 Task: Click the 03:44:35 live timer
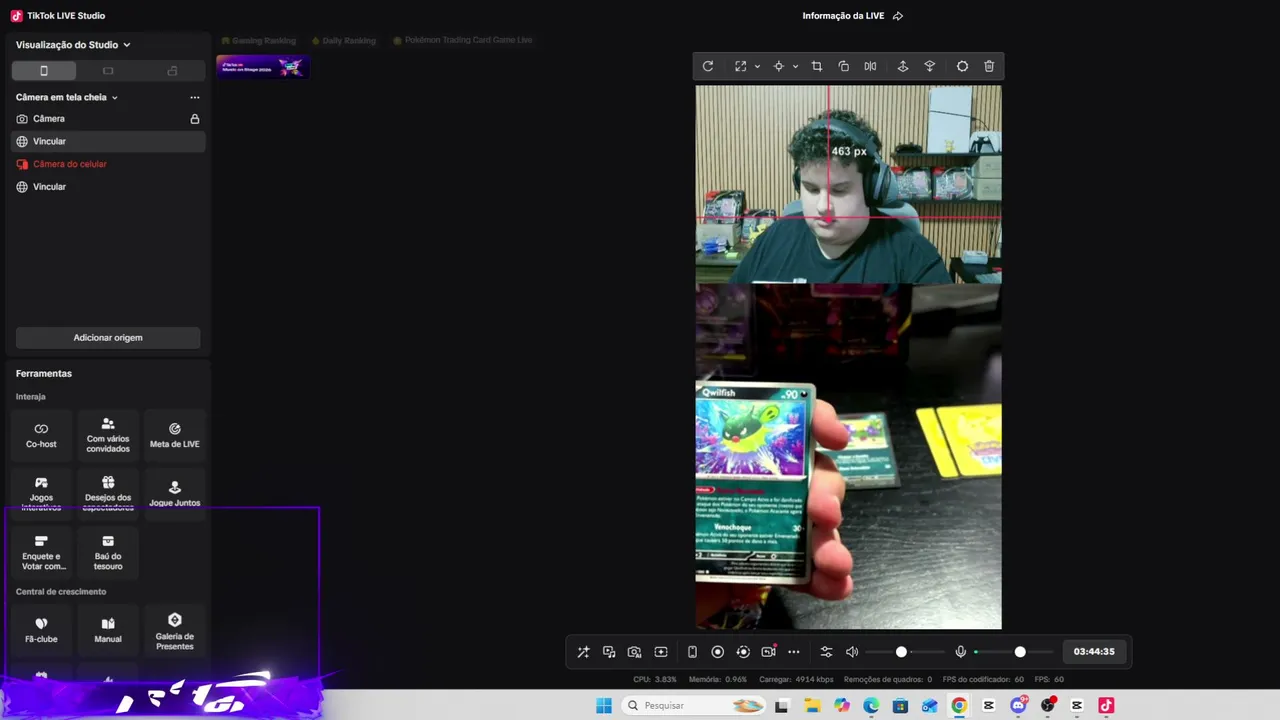(x=1094, y=652)
